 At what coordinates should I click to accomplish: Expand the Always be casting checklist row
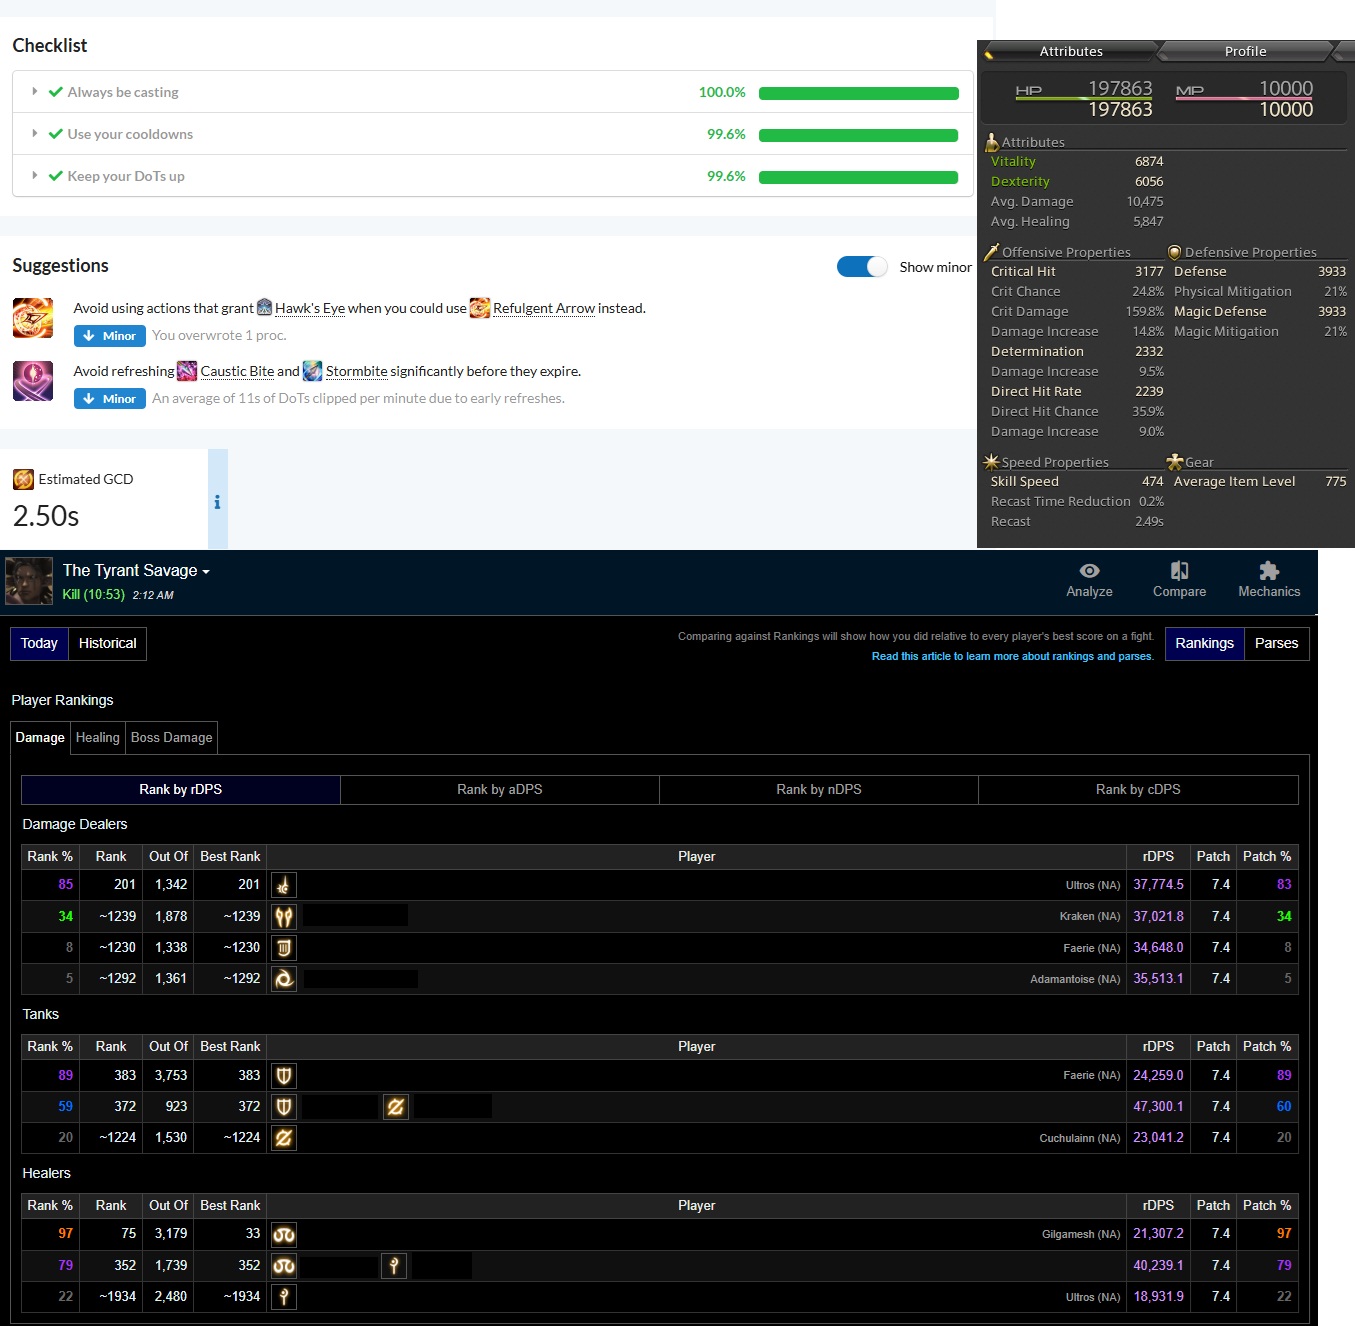click(x=493, y=92)
